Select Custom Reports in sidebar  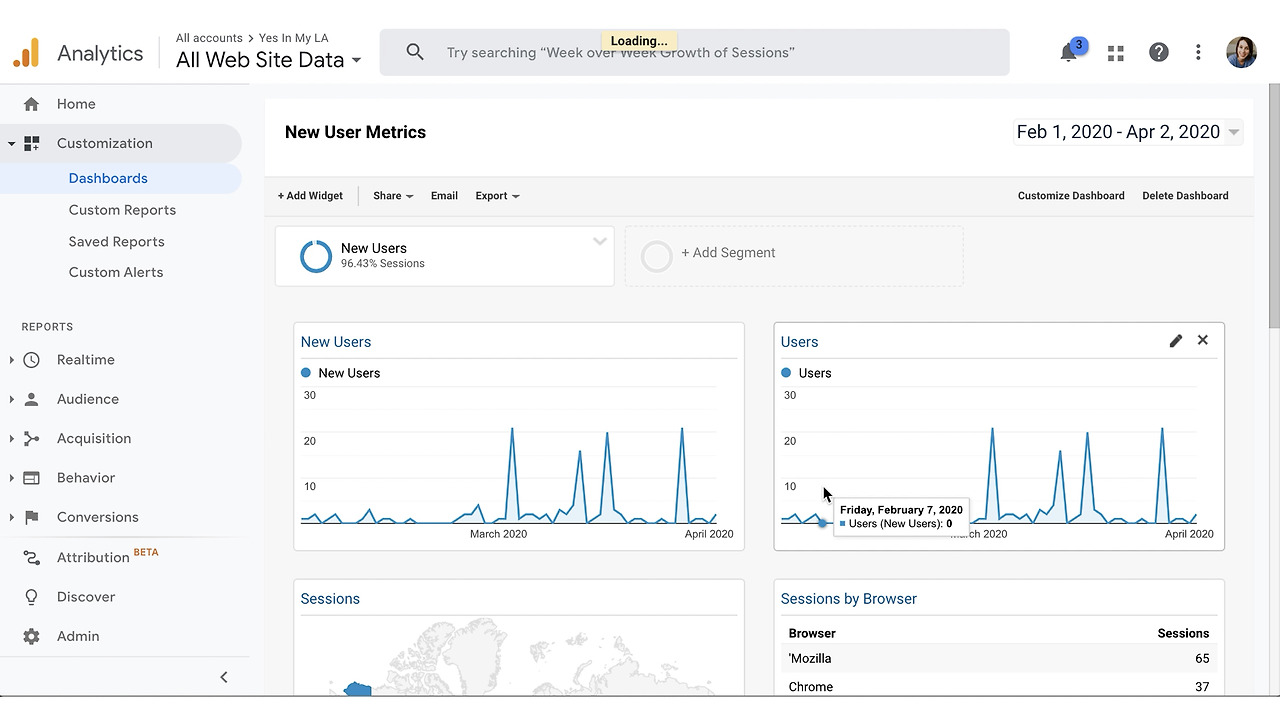[x=122, y=210]
